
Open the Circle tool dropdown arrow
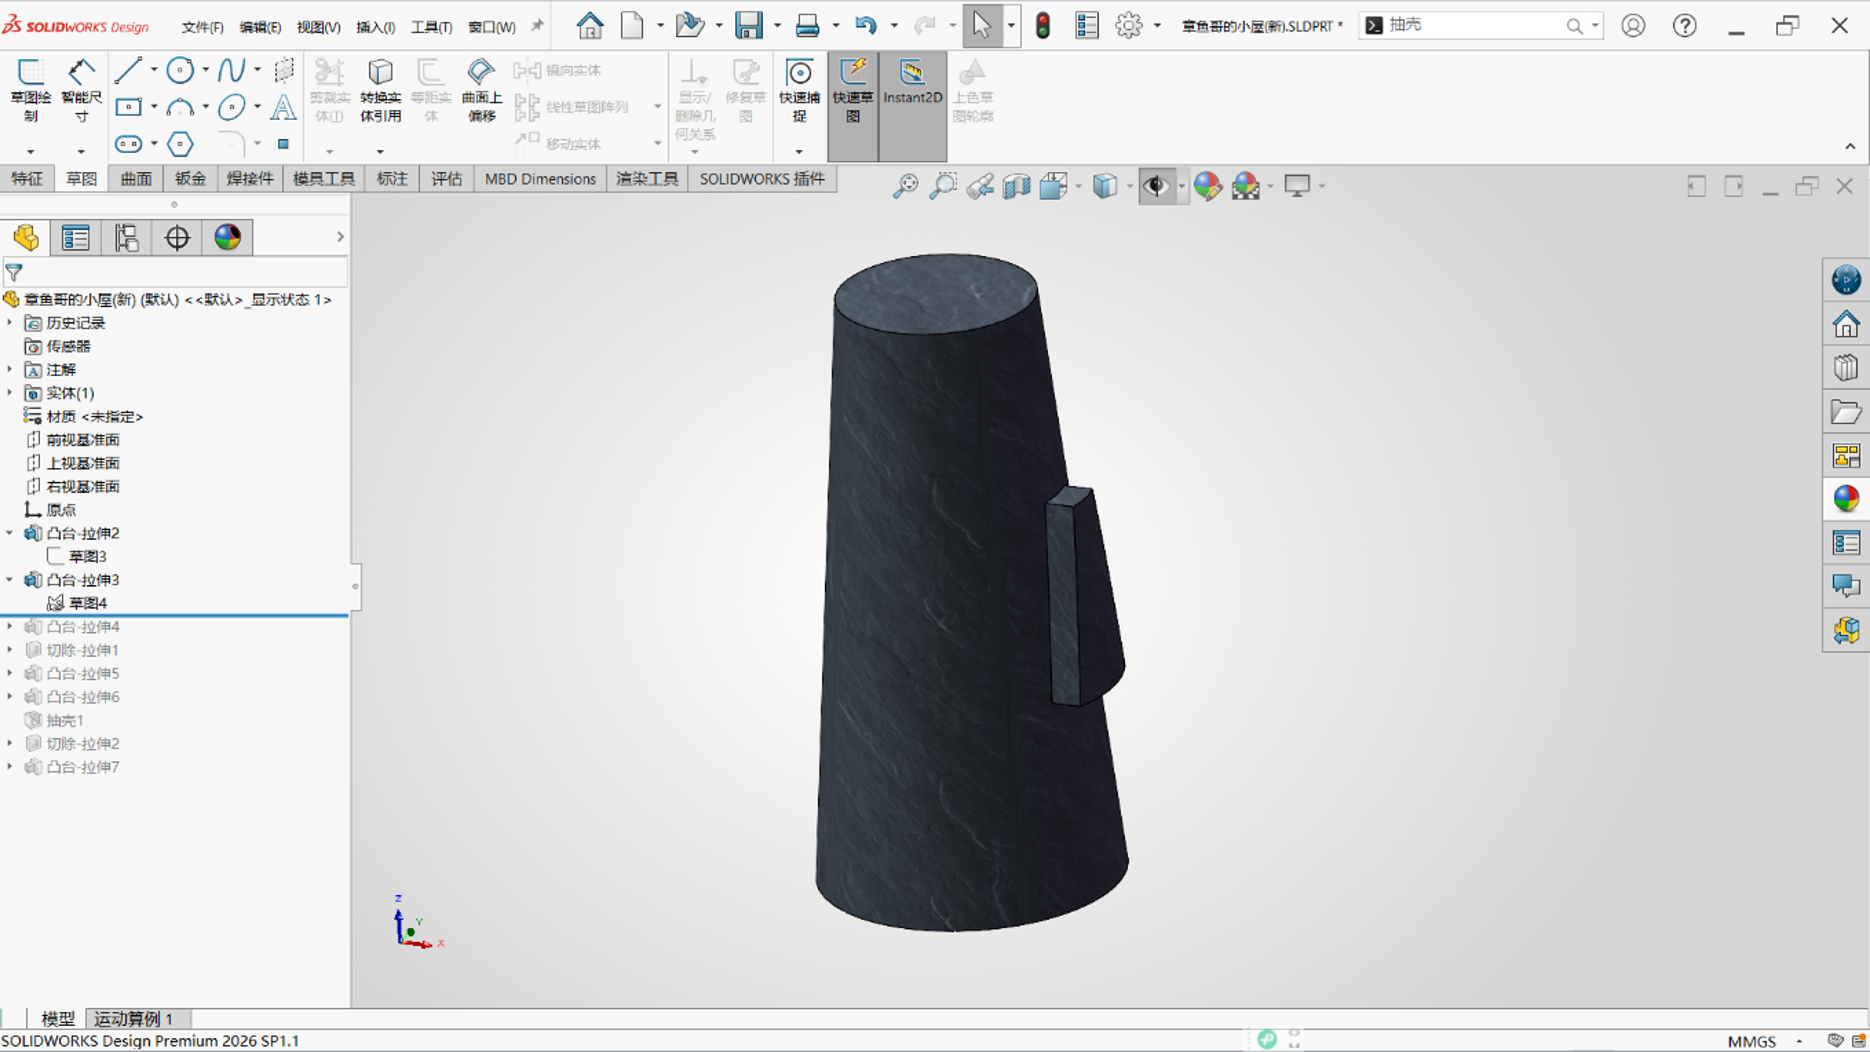point(205,70)
